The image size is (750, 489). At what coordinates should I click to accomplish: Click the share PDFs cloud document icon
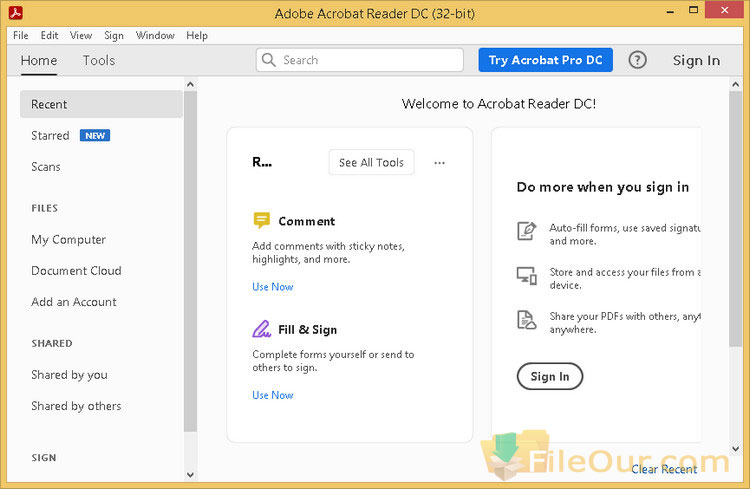pyautogui.click(x=527, y=320)
